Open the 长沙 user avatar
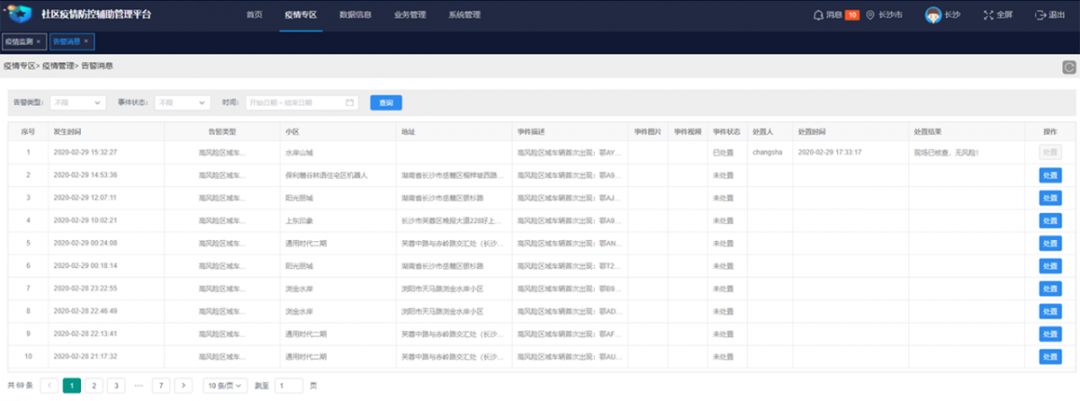This screenshot has height=401, width=1080. (933, 15)
